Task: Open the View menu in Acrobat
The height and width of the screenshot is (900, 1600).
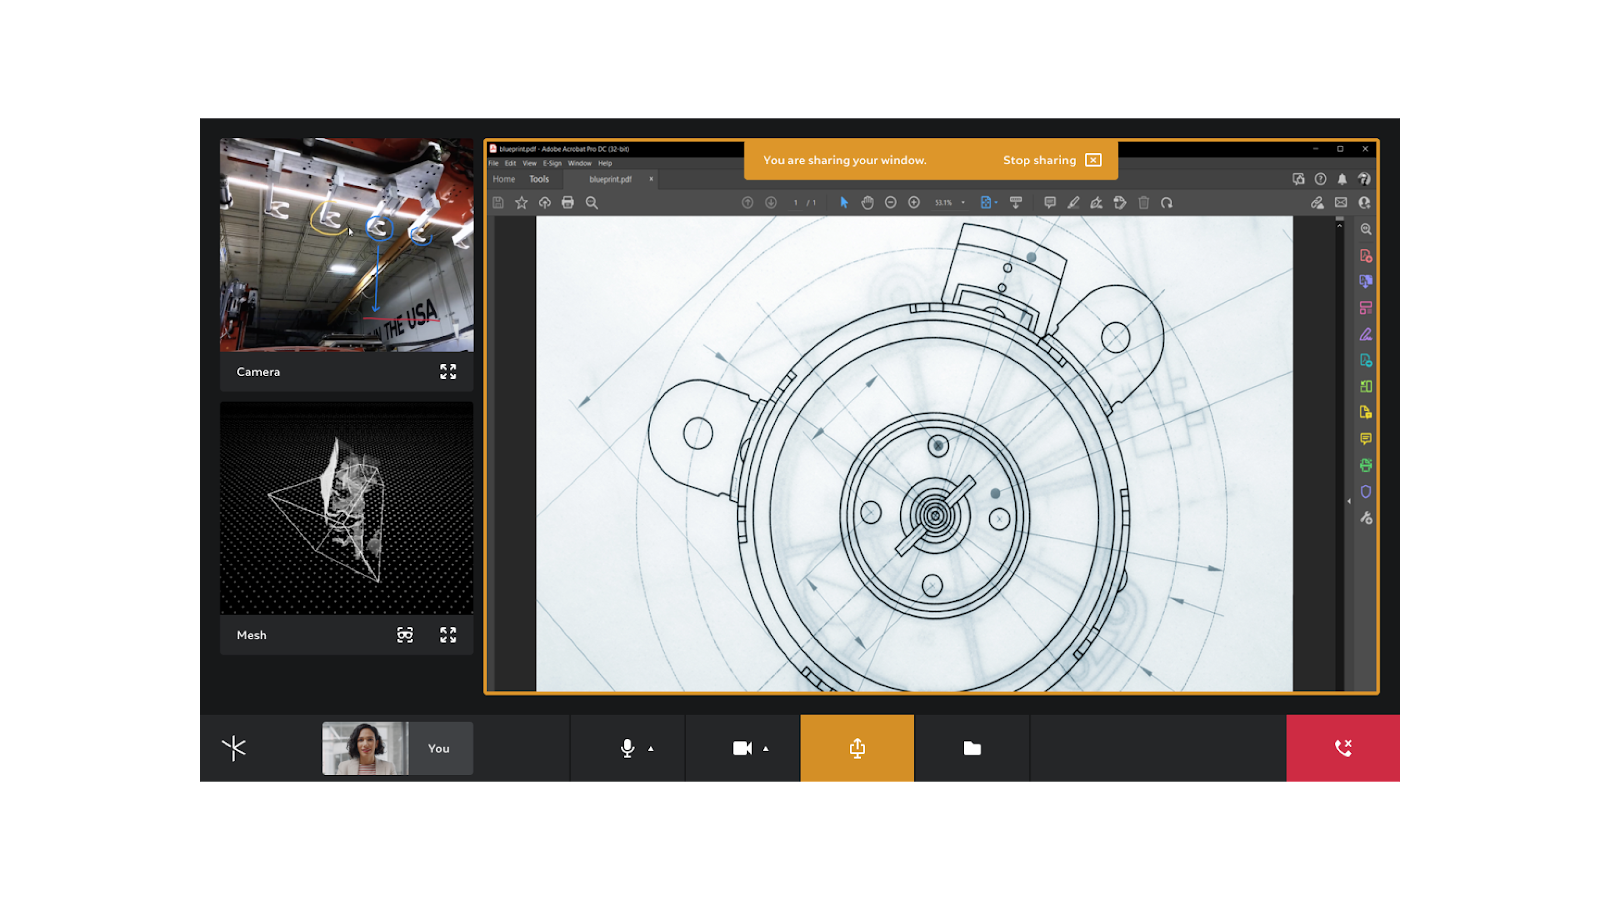Action: click(x=529, y=162)
